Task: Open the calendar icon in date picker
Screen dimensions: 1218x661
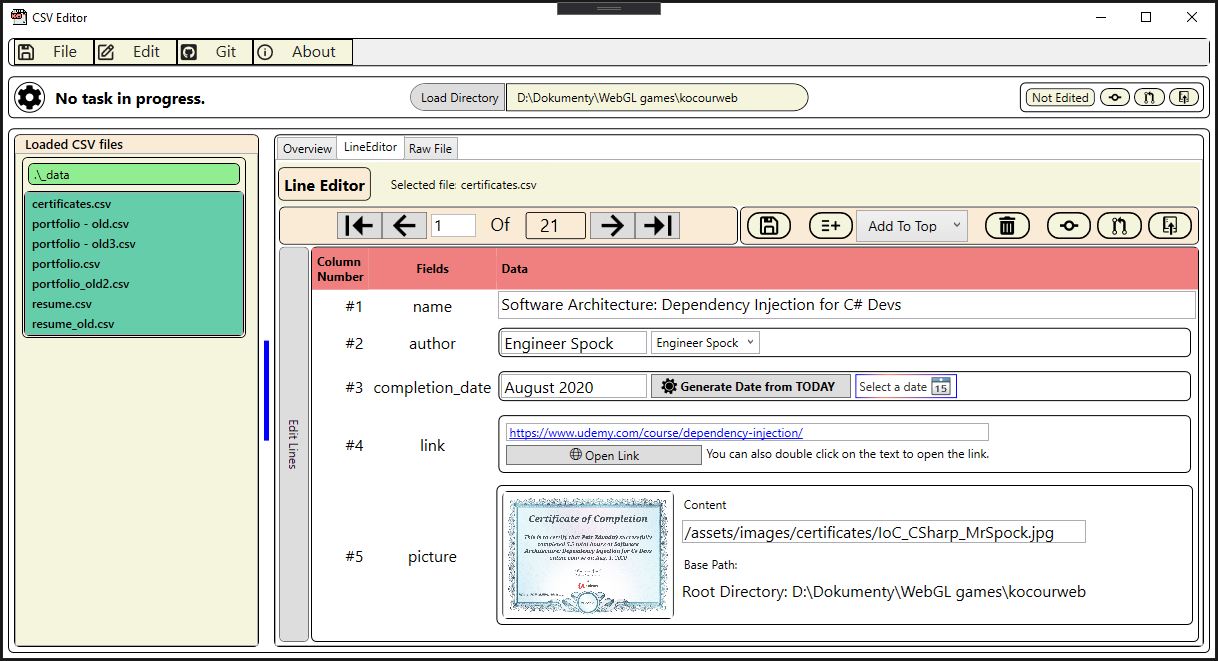Action: click(x=940, y=387)
